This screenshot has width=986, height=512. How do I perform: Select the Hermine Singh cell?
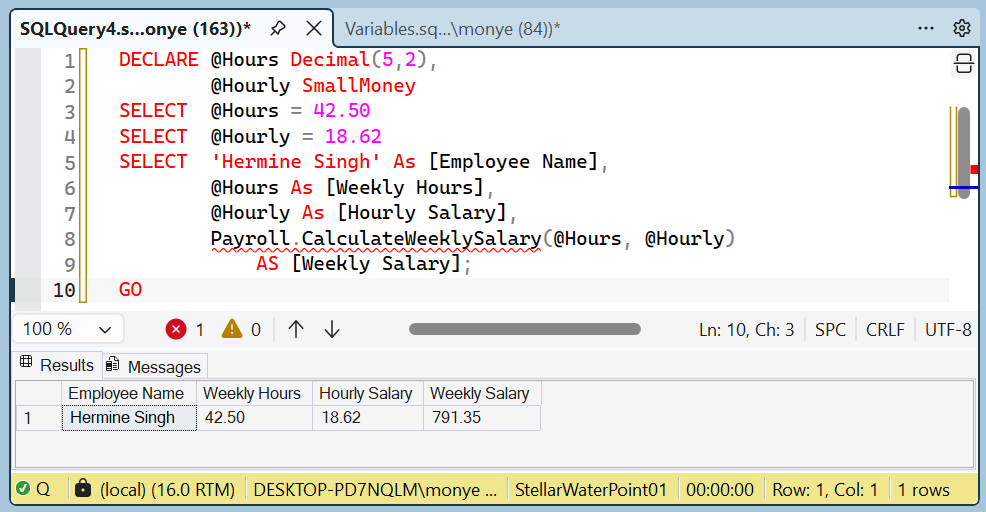129,418
